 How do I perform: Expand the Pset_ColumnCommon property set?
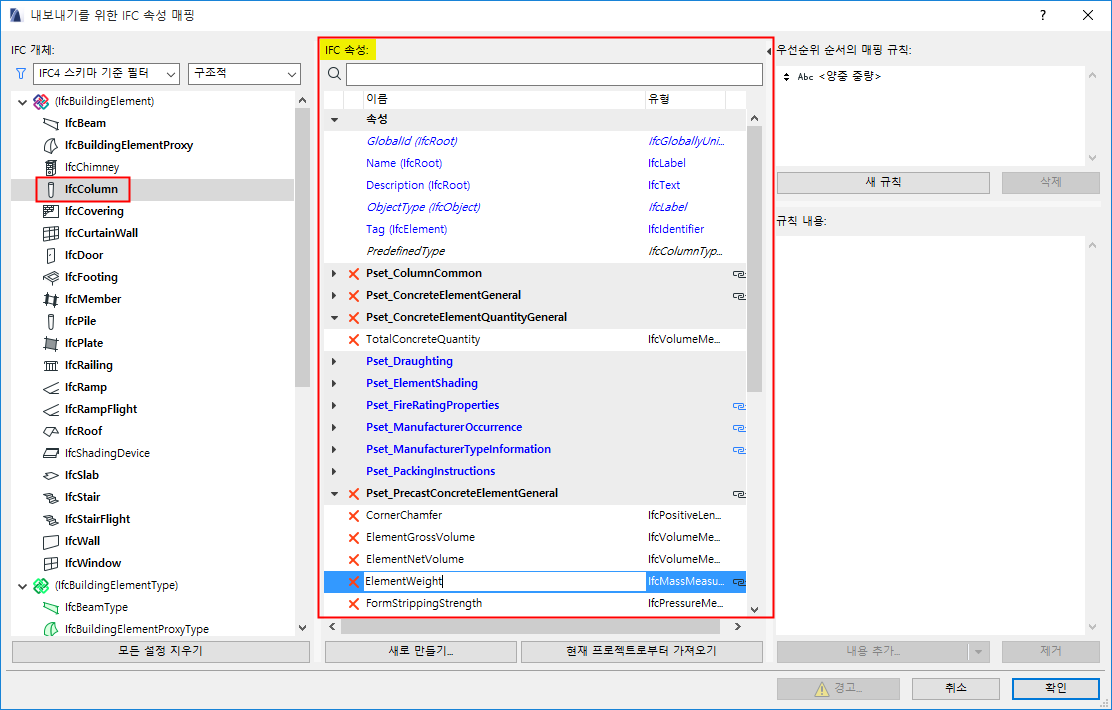coord(335,274)
